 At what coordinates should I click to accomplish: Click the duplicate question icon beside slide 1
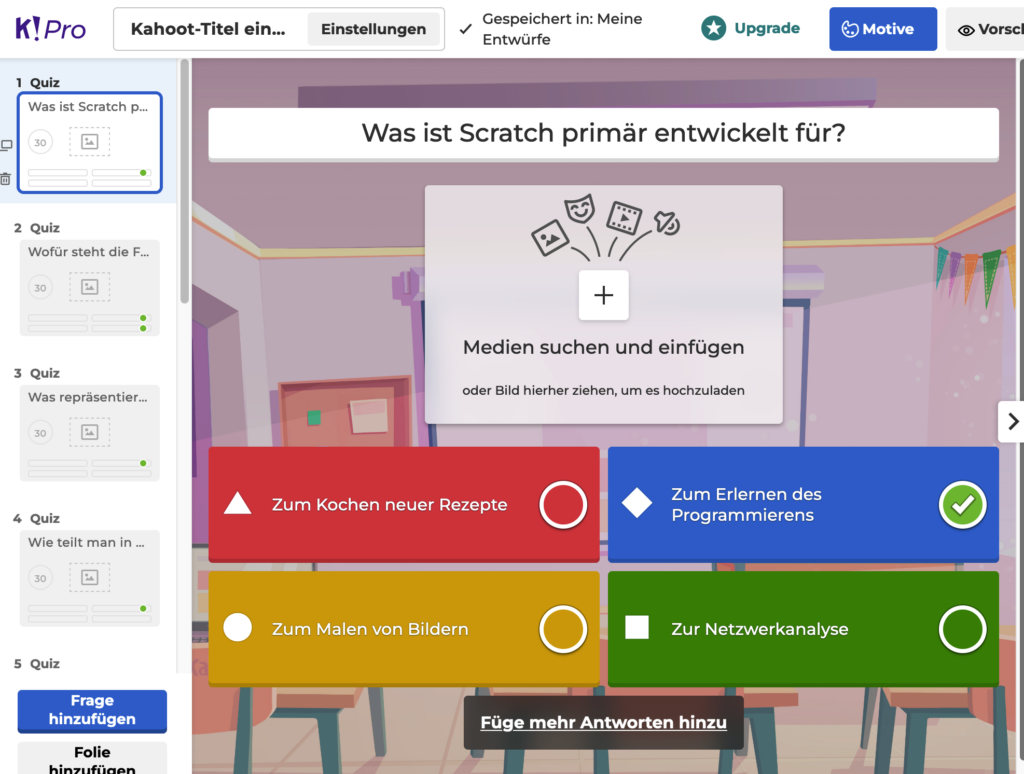tap(8, 145)
